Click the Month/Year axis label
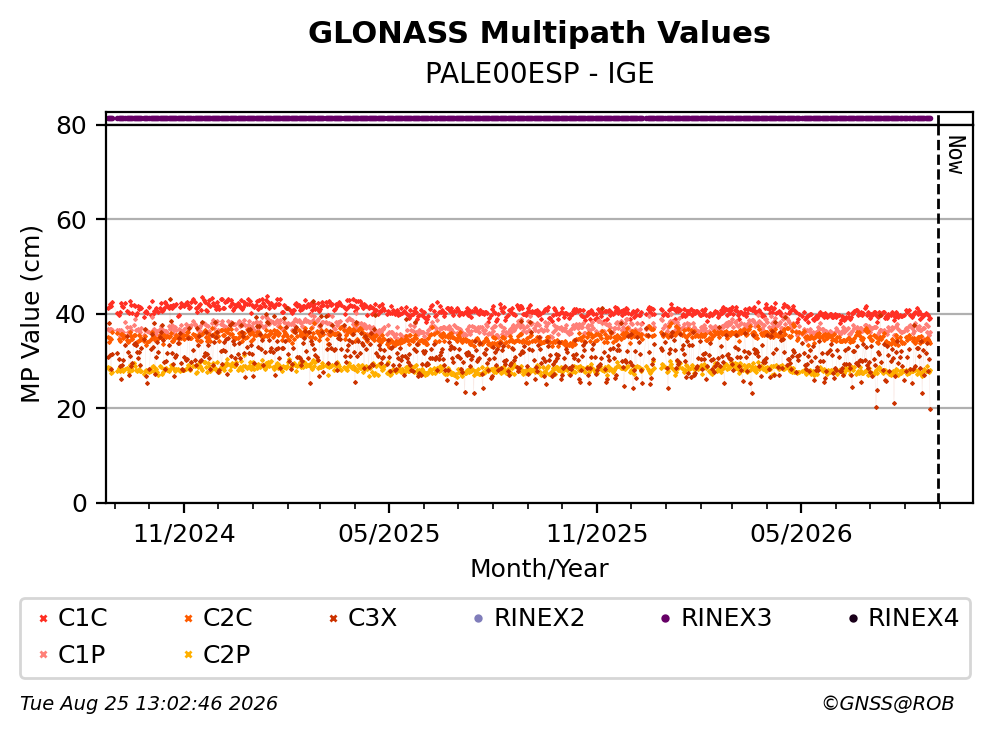The image size is (993, 734). click(539, 568)
